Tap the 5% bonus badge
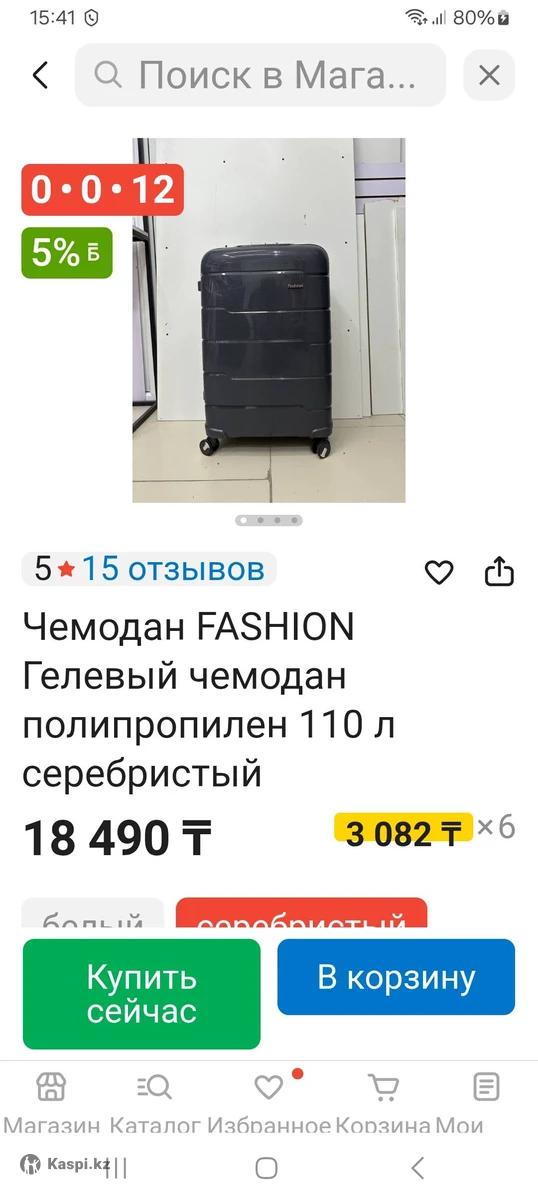This screenshot has width=538, height=1200. 67,253
